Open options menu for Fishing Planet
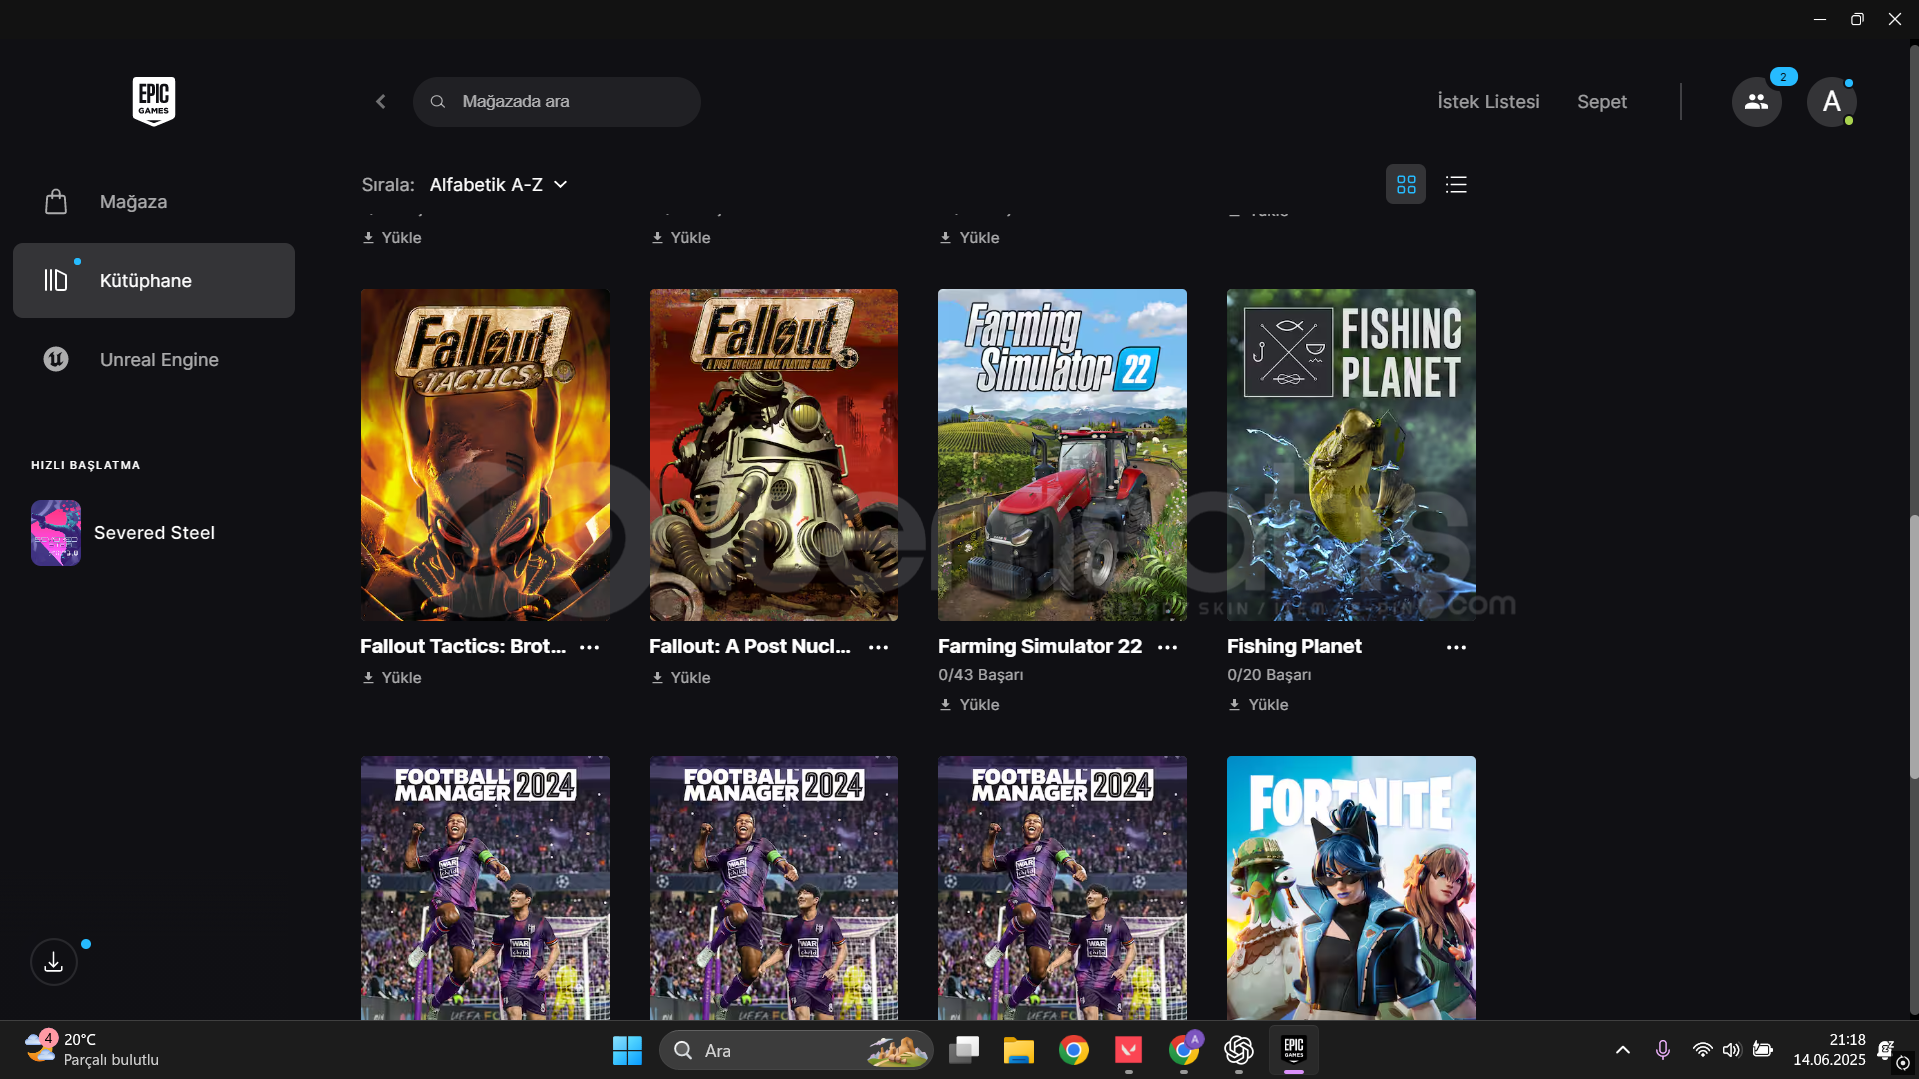 tap(1457, 648)
